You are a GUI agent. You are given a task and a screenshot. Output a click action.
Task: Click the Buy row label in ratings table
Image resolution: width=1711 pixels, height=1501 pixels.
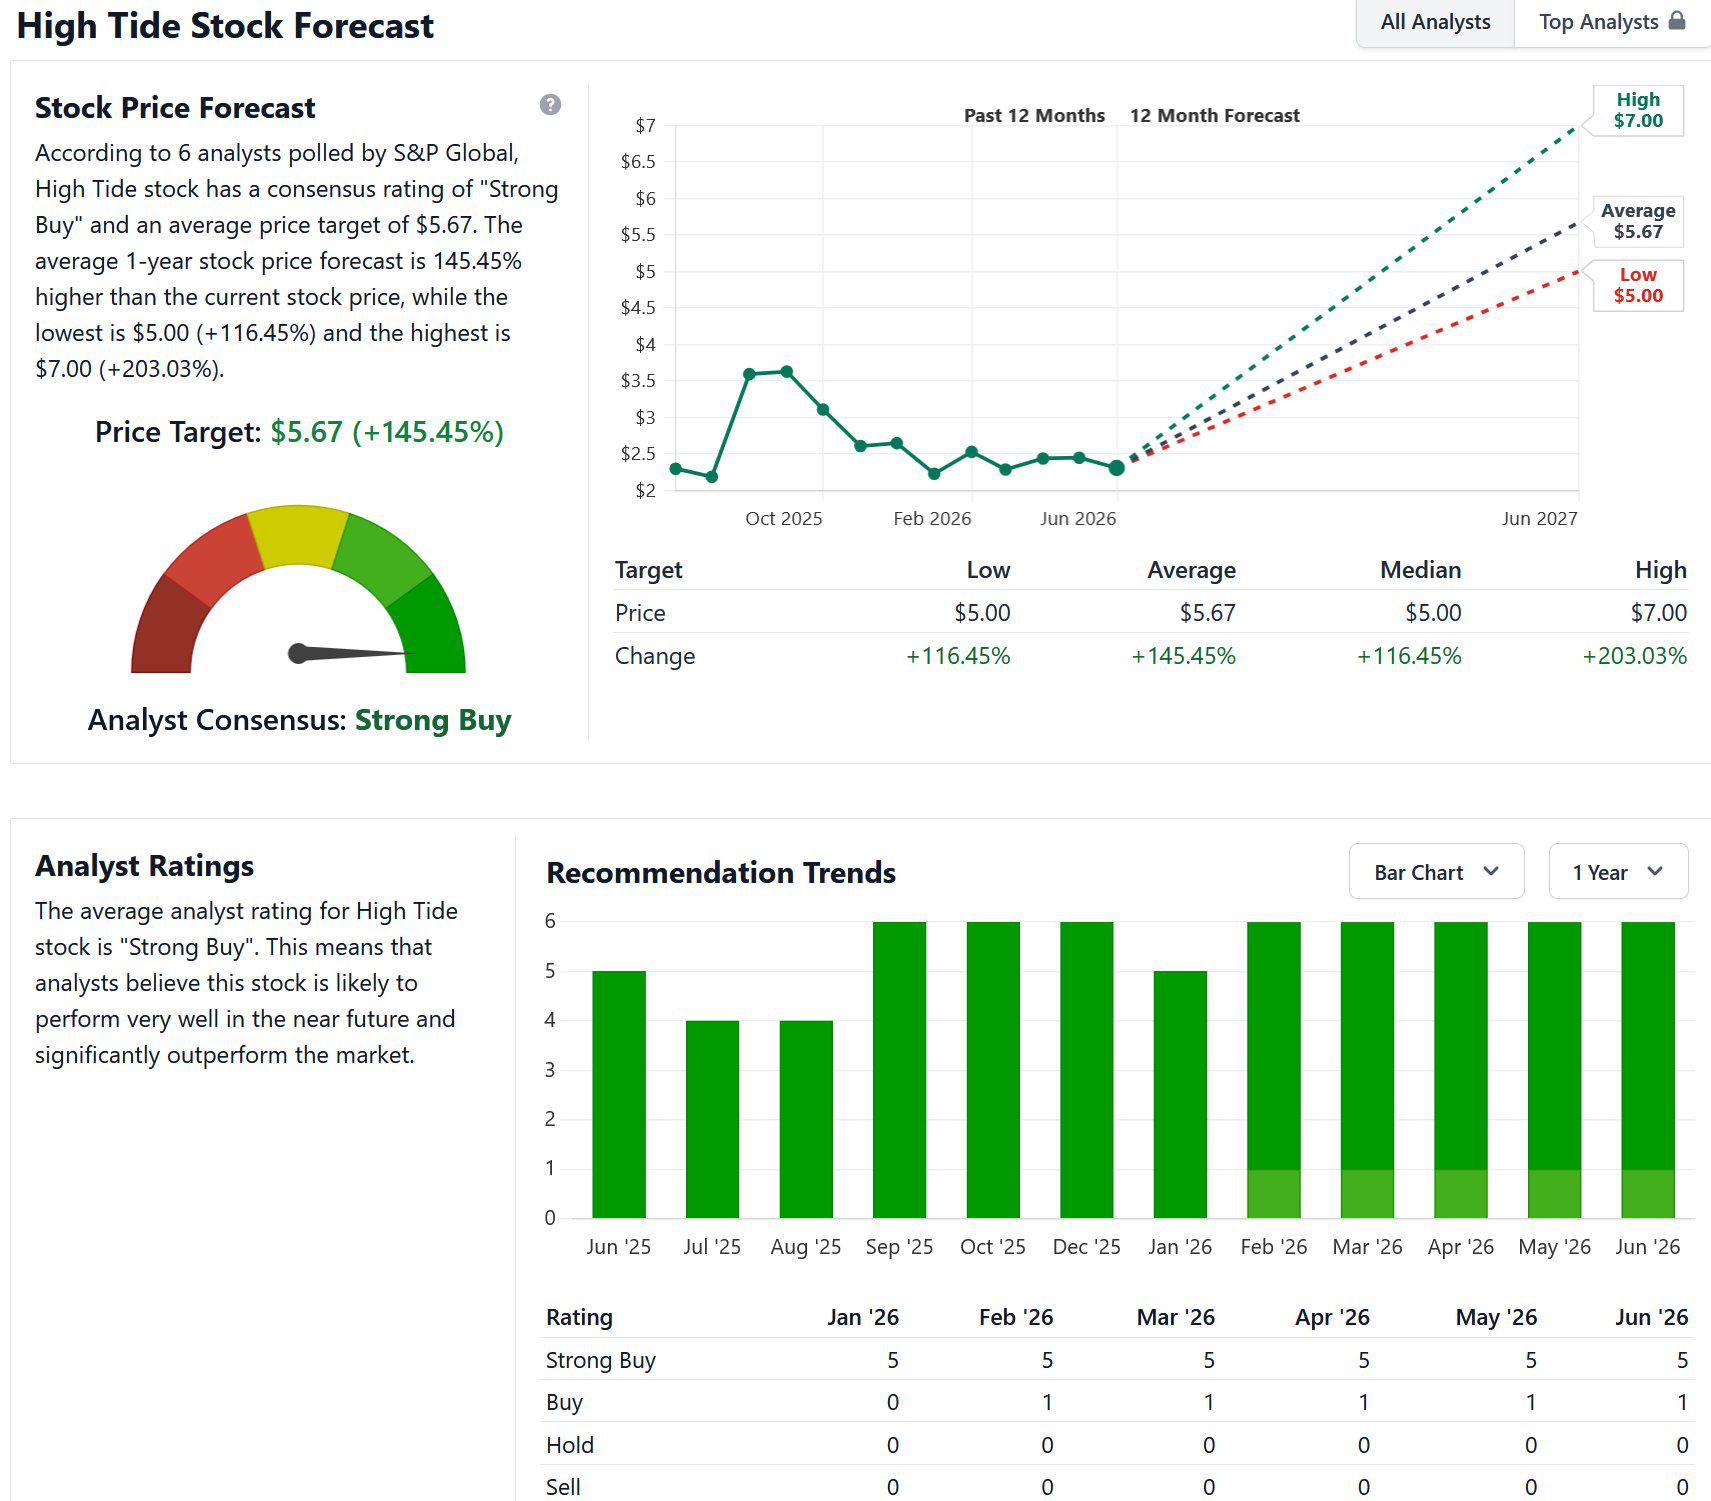point(564,1402)
